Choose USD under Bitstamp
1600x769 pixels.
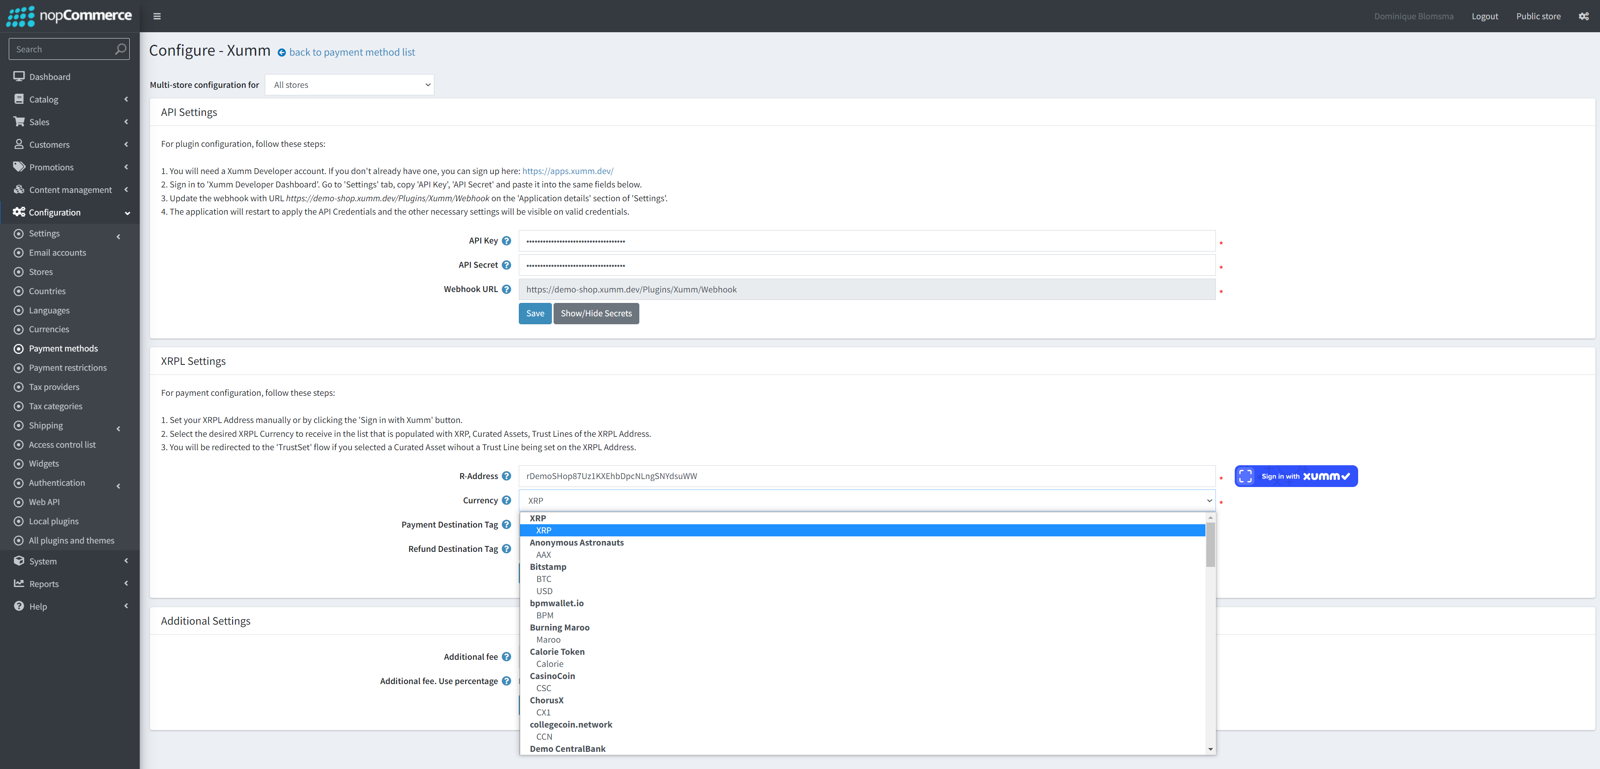[x=863, y=591]
